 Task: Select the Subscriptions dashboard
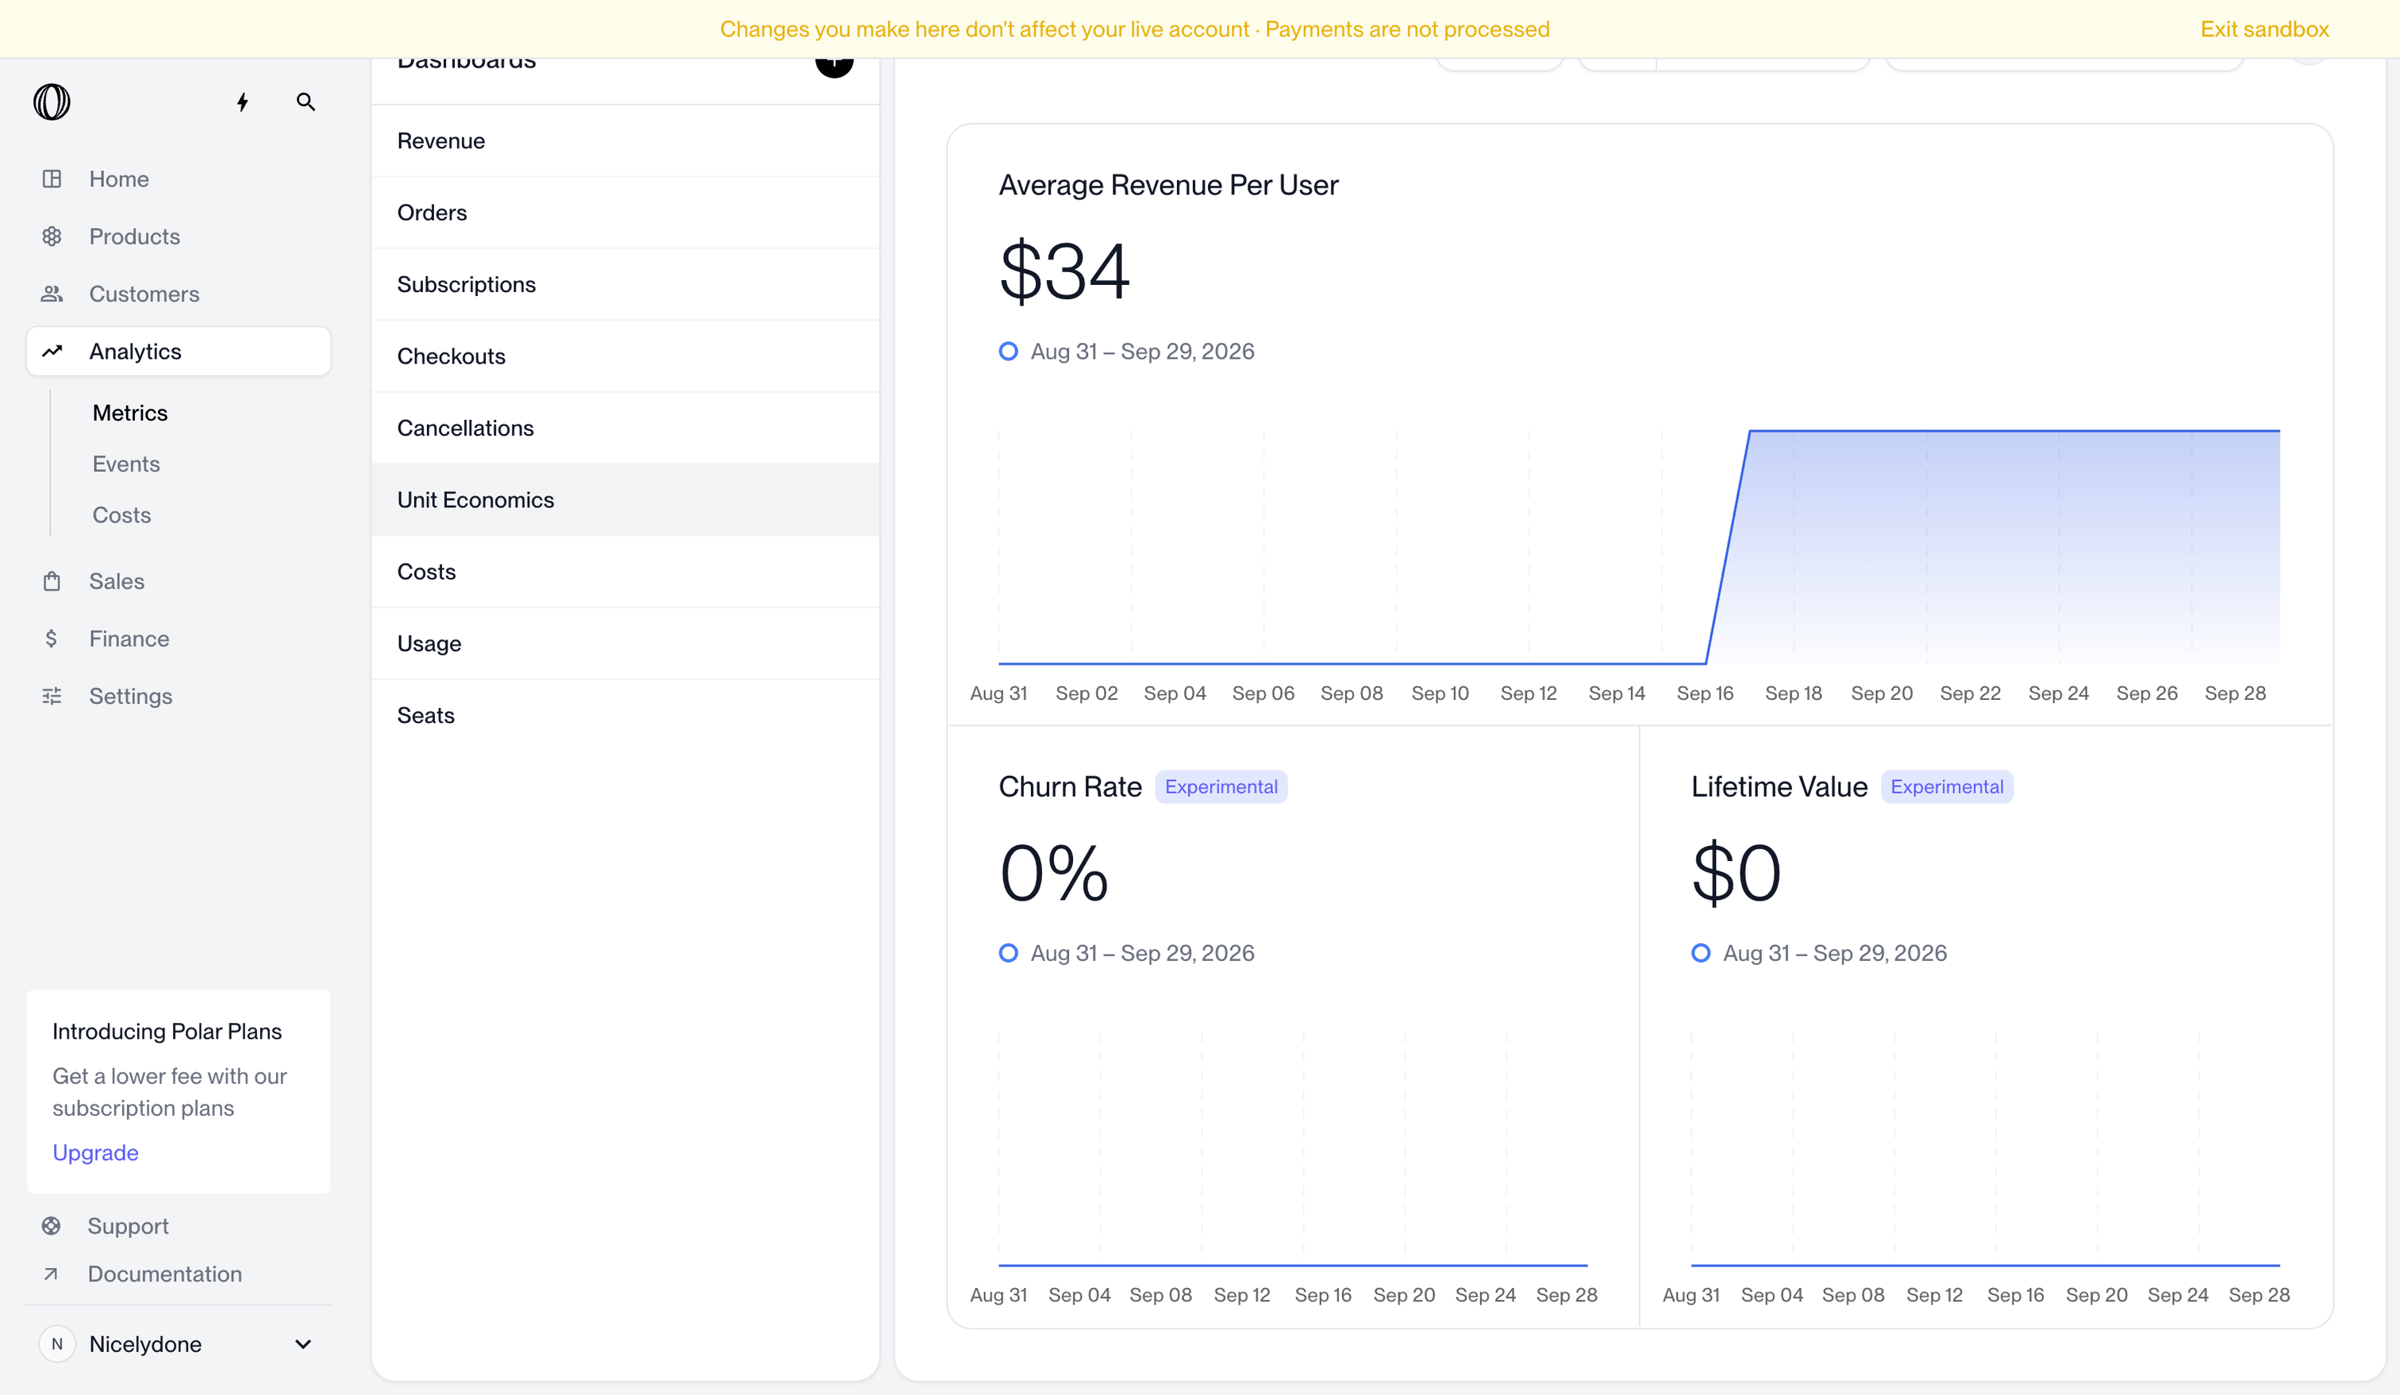625,285
